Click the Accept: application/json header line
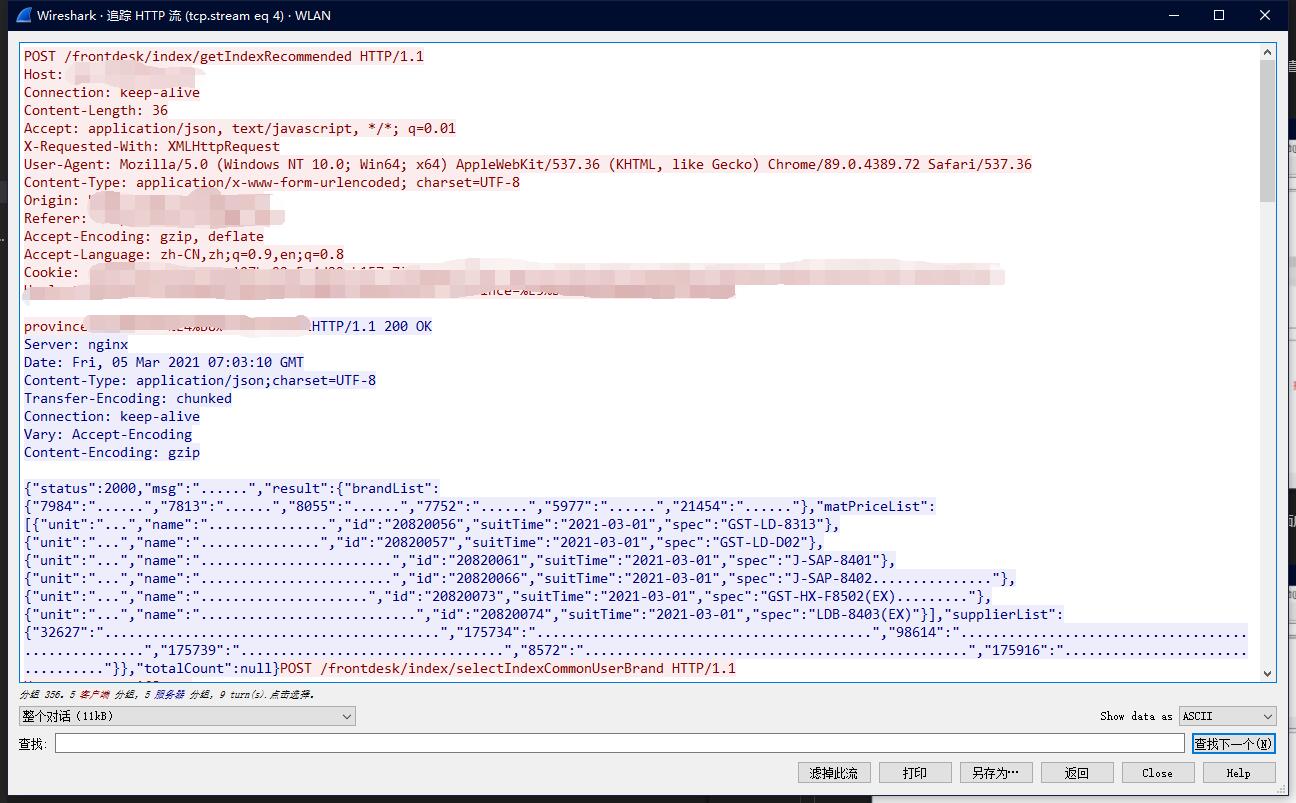1296x803 pixels. click(x=240, y=128)
